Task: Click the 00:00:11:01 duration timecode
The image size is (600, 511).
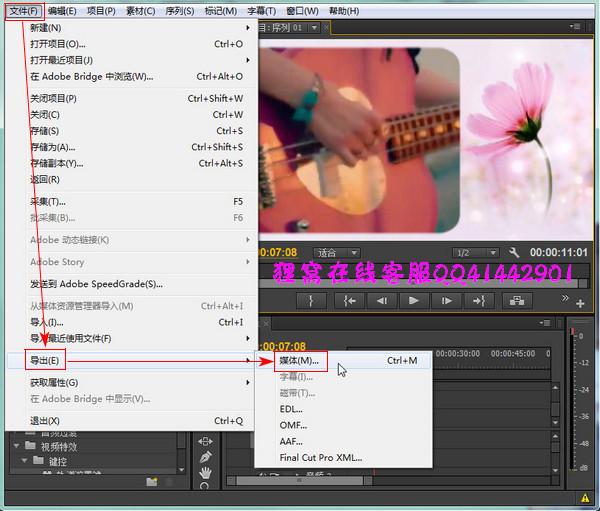Action: pos(558,252)
